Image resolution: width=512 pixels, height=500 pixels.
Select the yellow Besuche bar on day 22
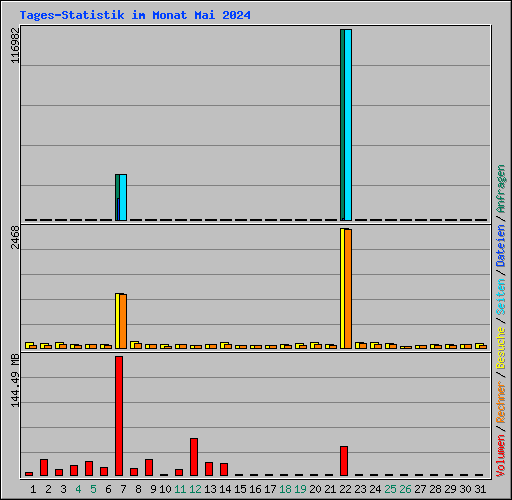point(343,288)
